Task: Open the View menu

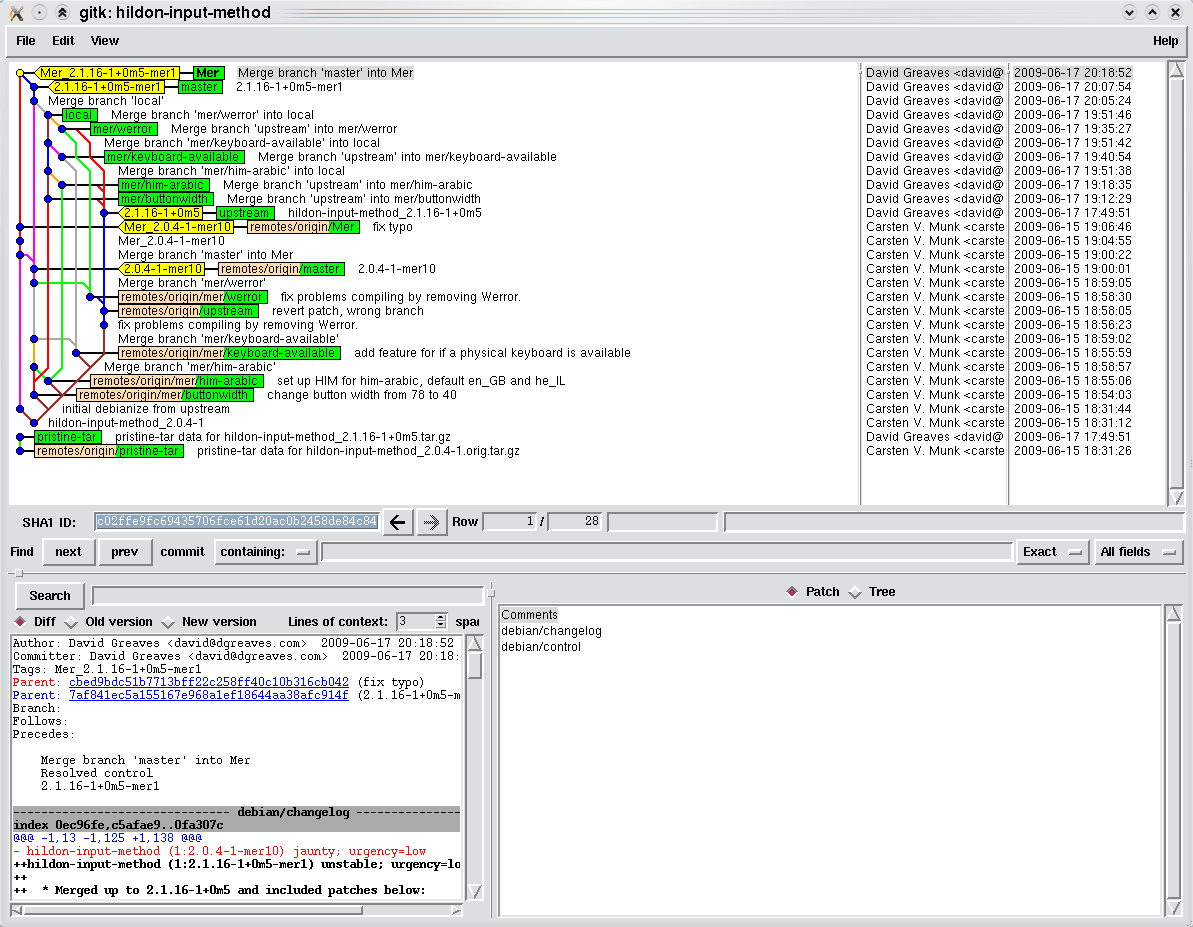Action: pos(105,41)
